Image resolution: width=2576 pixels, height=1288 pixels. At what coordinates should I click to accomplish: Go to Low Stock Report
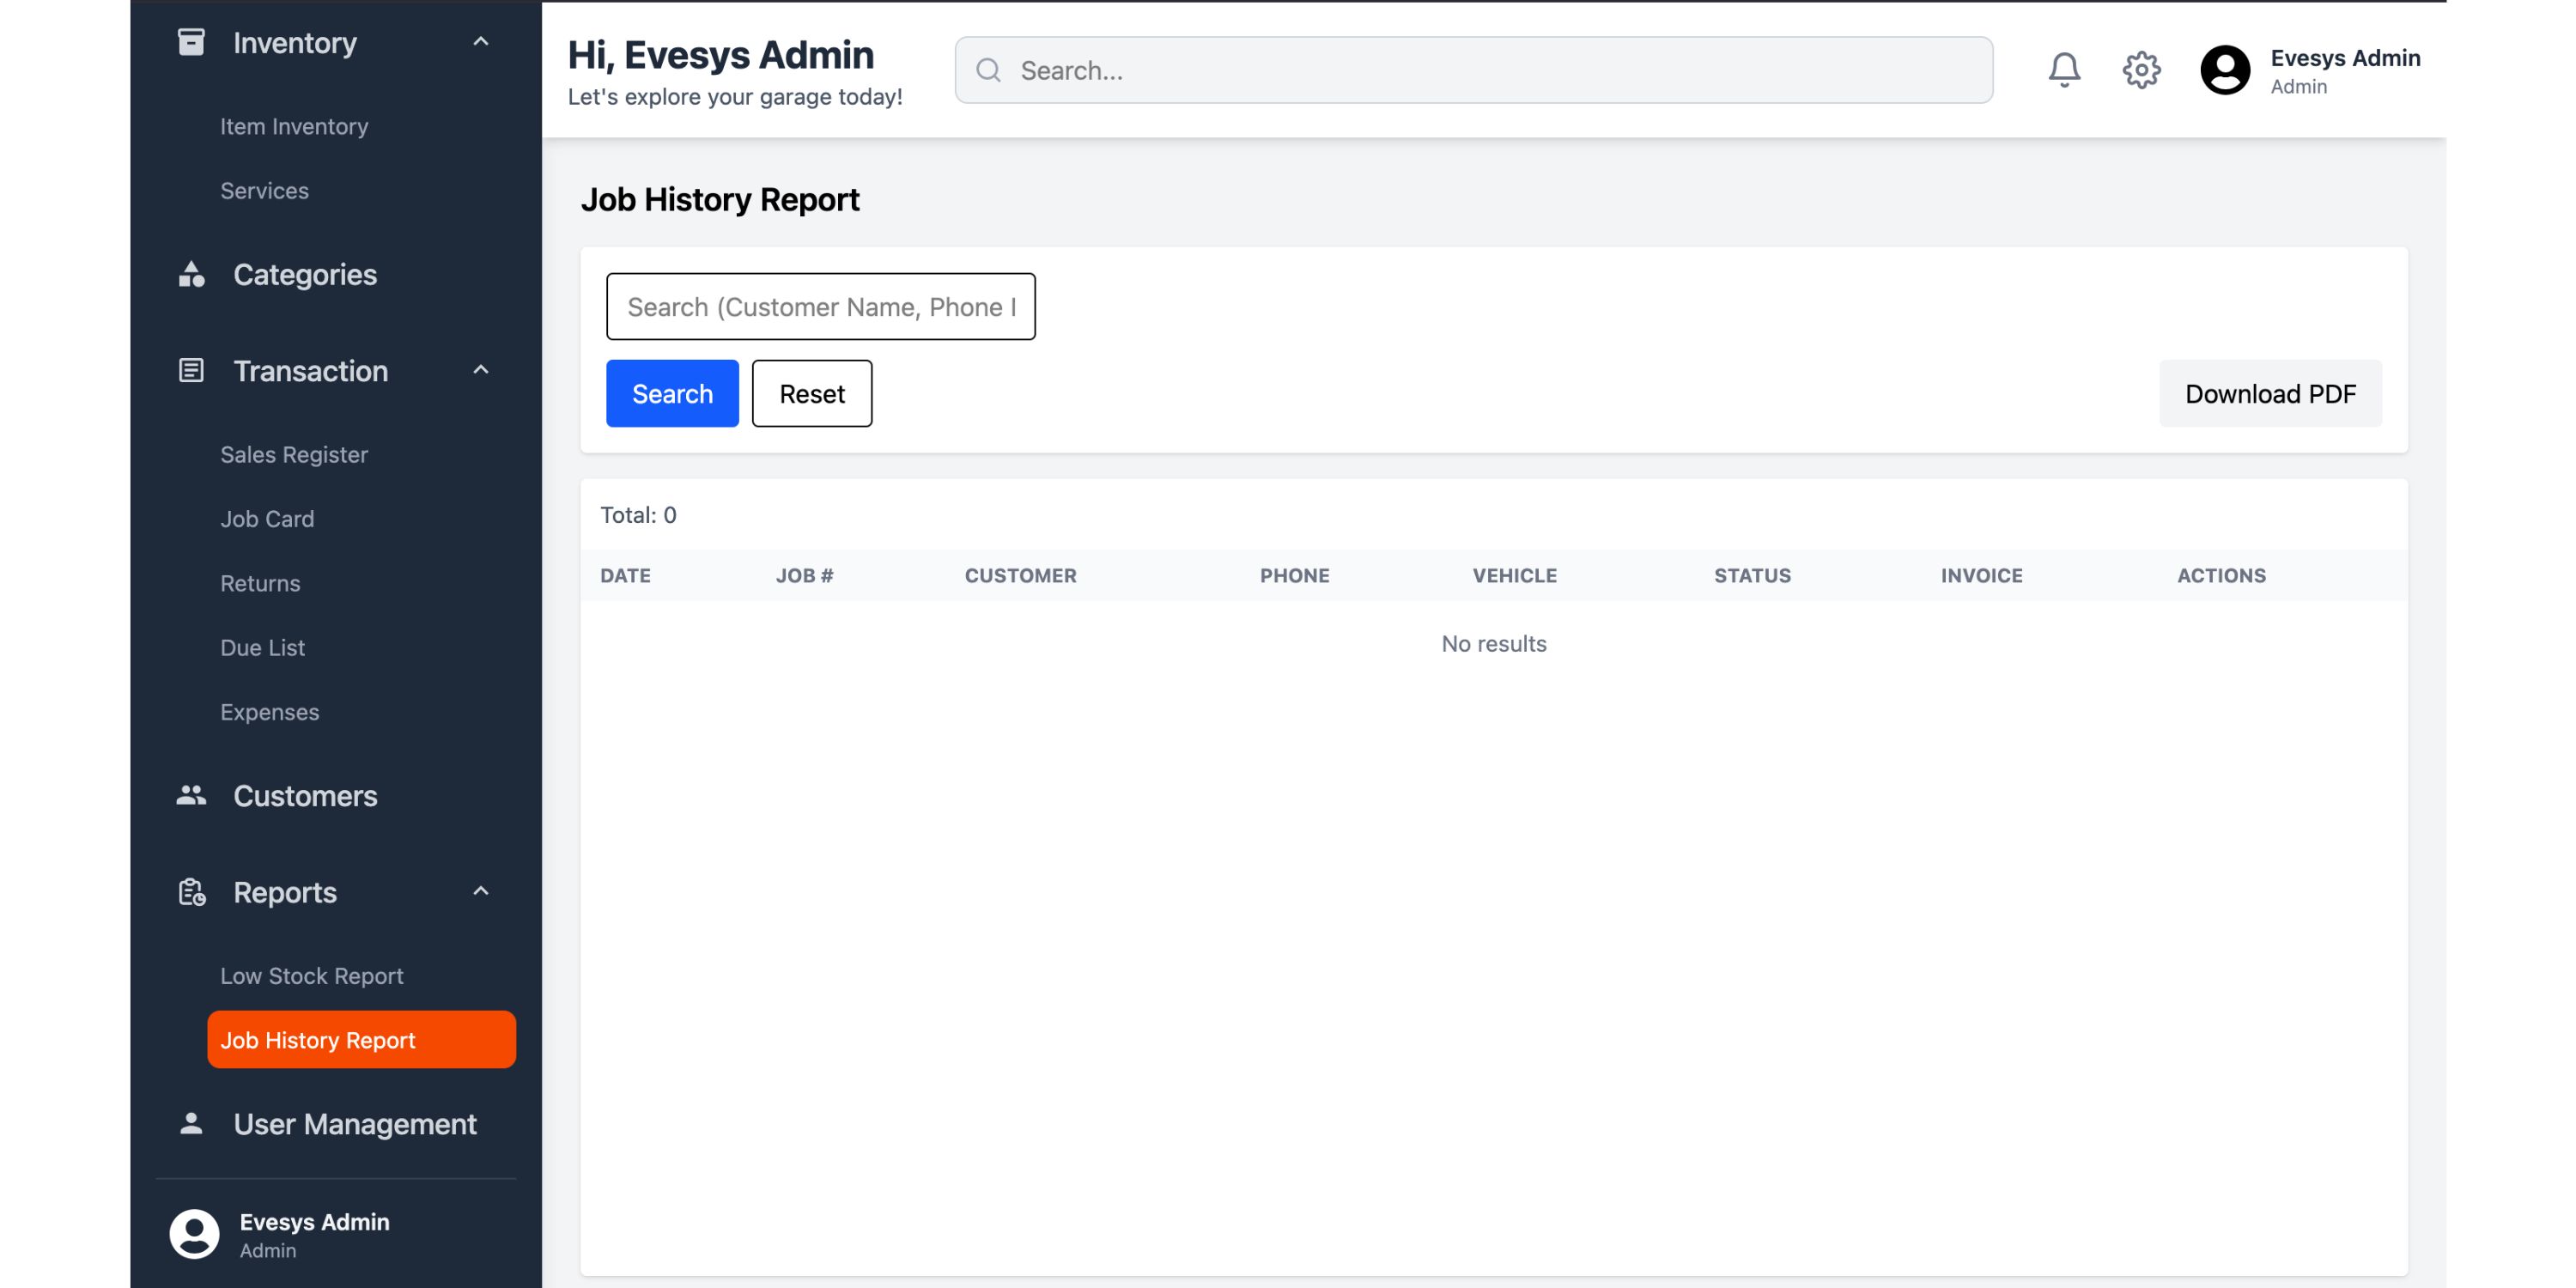[x=311, y=976]
